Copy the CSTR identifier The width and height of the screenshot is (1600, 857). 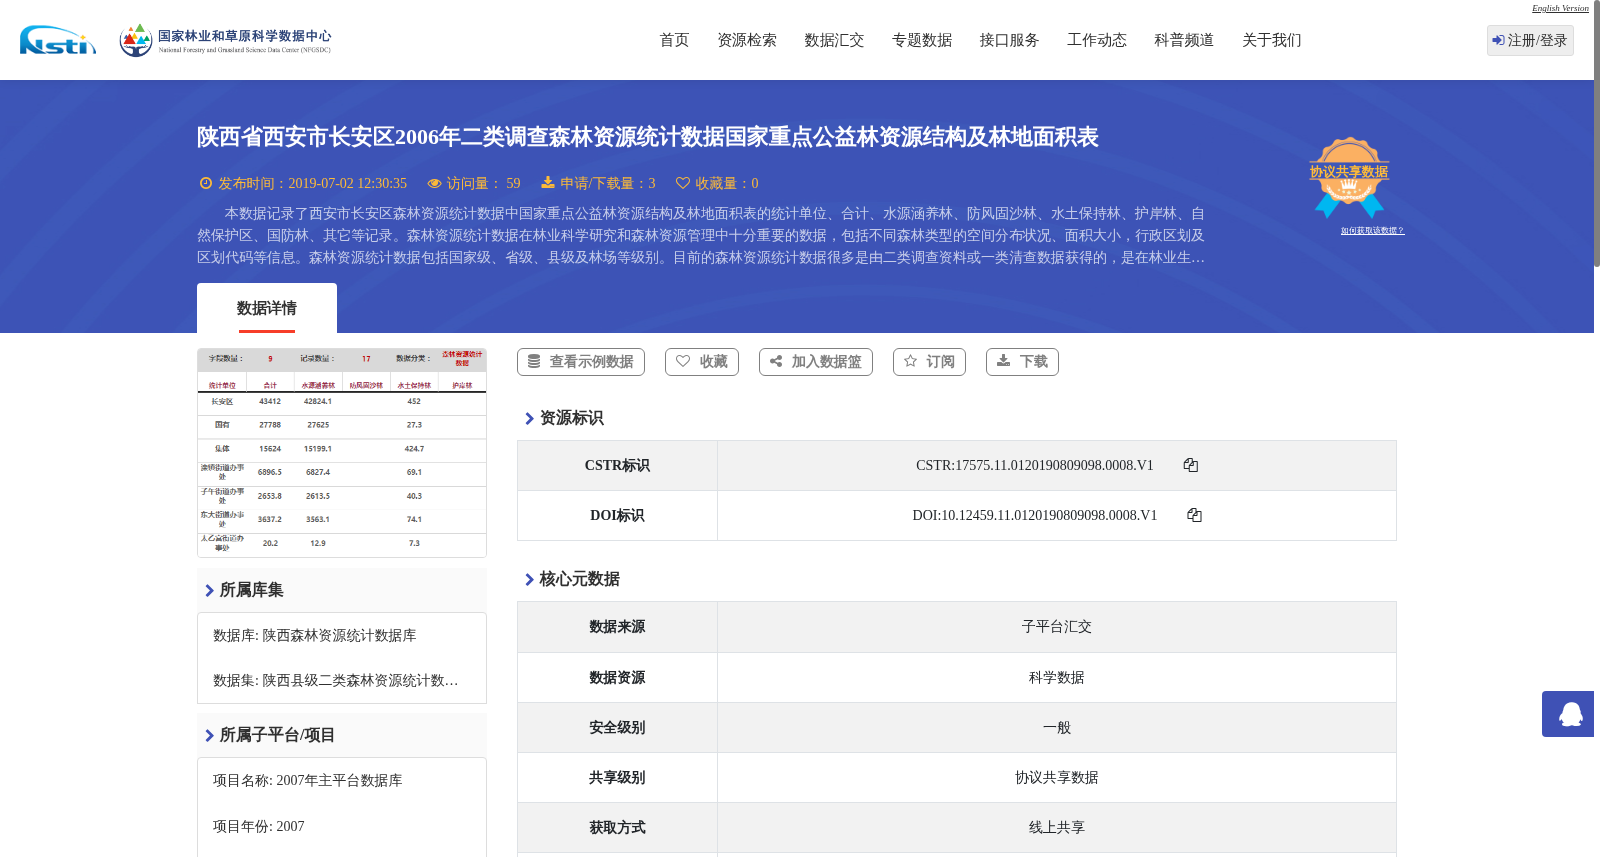(1190, 465)
